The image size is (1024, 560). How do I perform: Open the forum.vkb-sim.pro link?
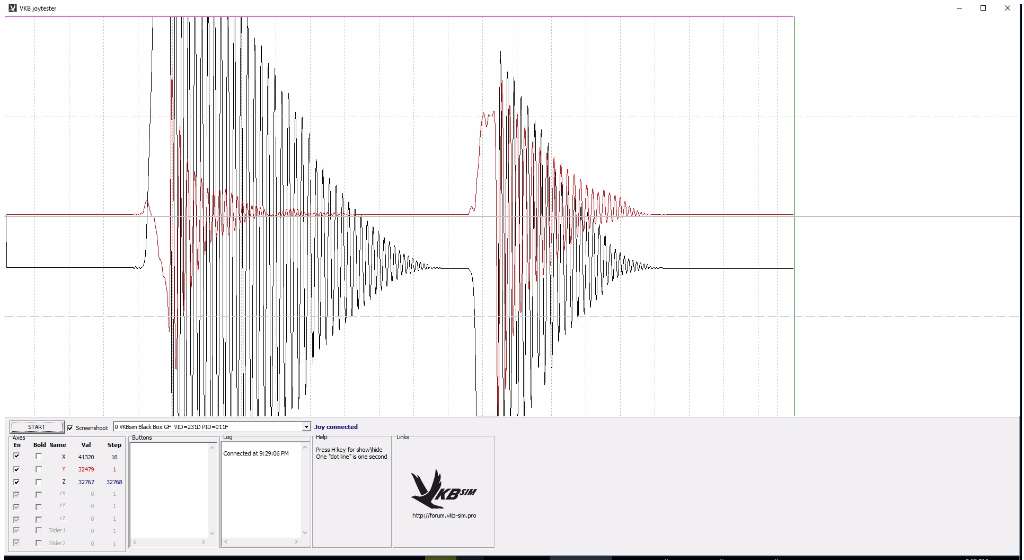(x=443, y=516)
